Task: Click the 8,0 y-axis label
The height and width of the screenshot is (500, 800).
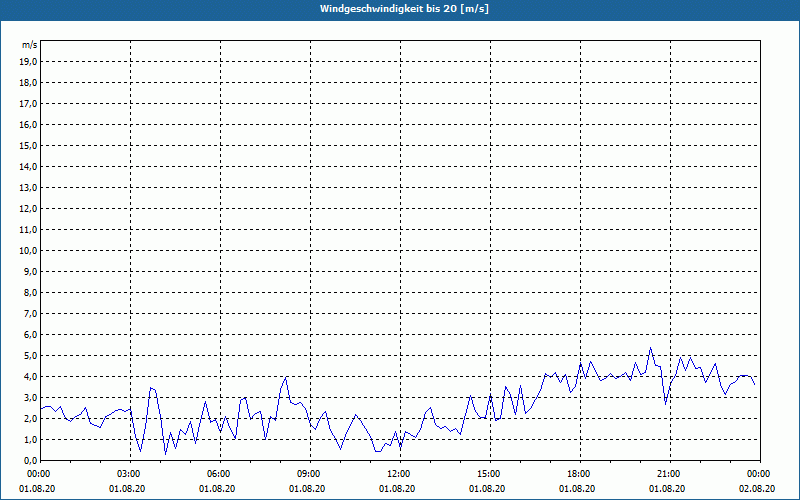Action: click(31, 292)
